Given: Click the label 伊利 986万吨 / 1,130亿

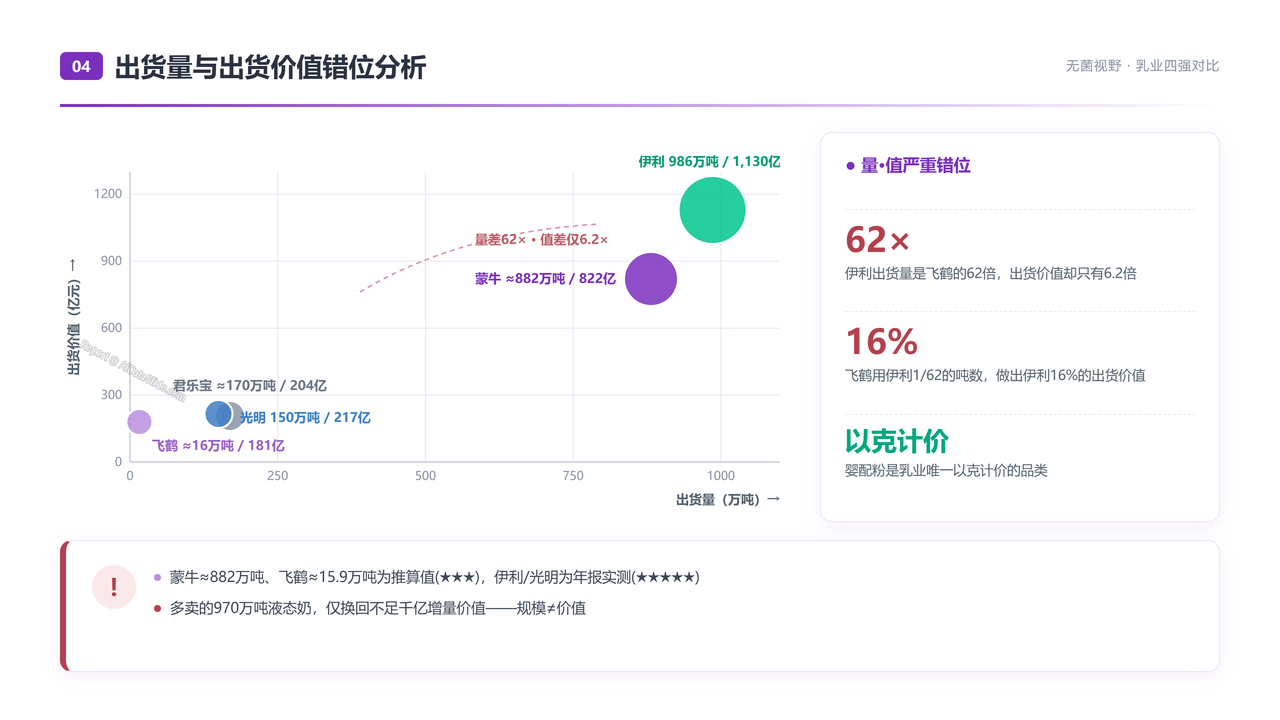Looking at the screenshot, I should click(709, 161).
